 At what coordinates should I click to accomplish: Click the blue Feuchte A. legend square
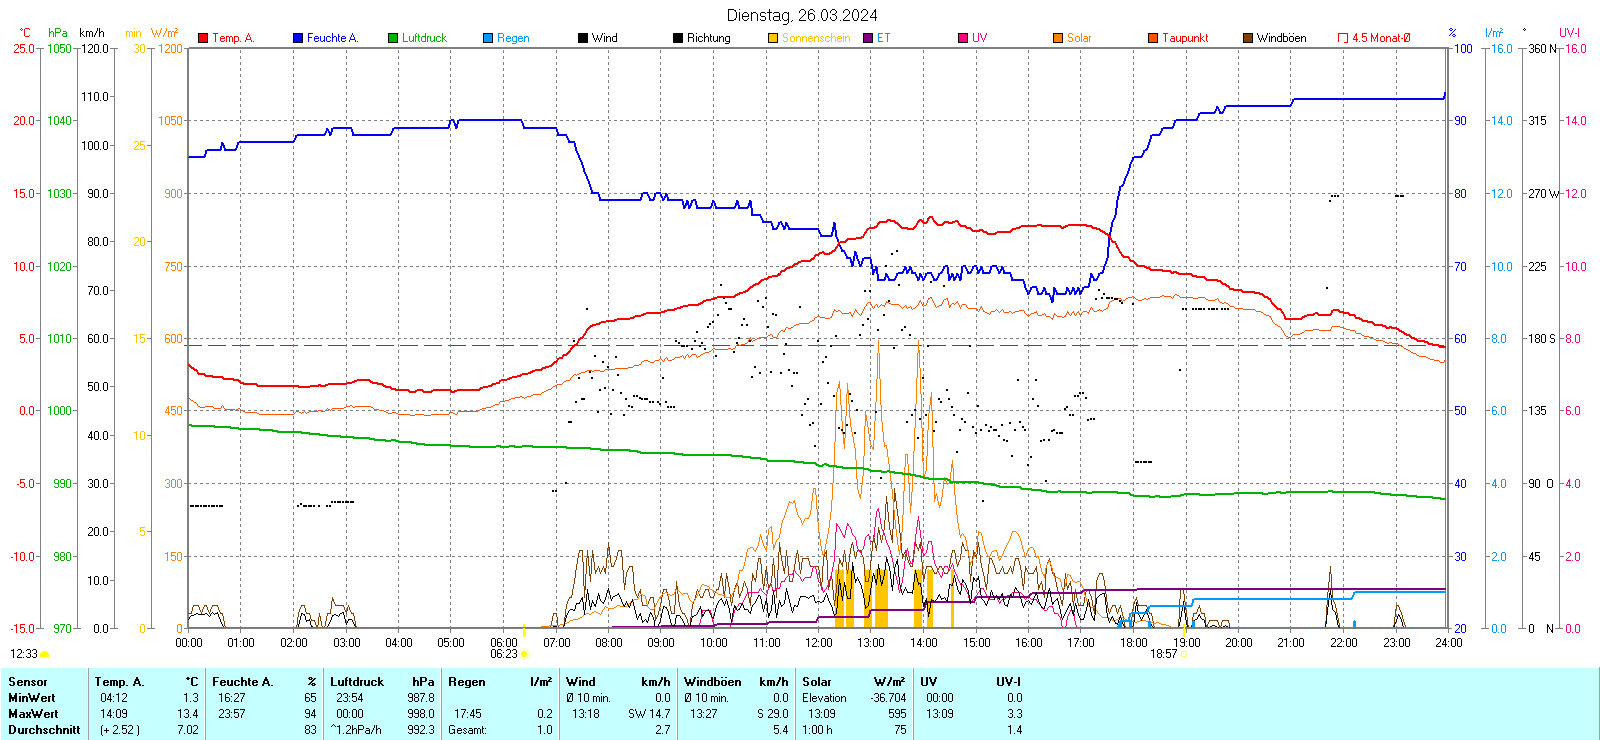point(298,38)
